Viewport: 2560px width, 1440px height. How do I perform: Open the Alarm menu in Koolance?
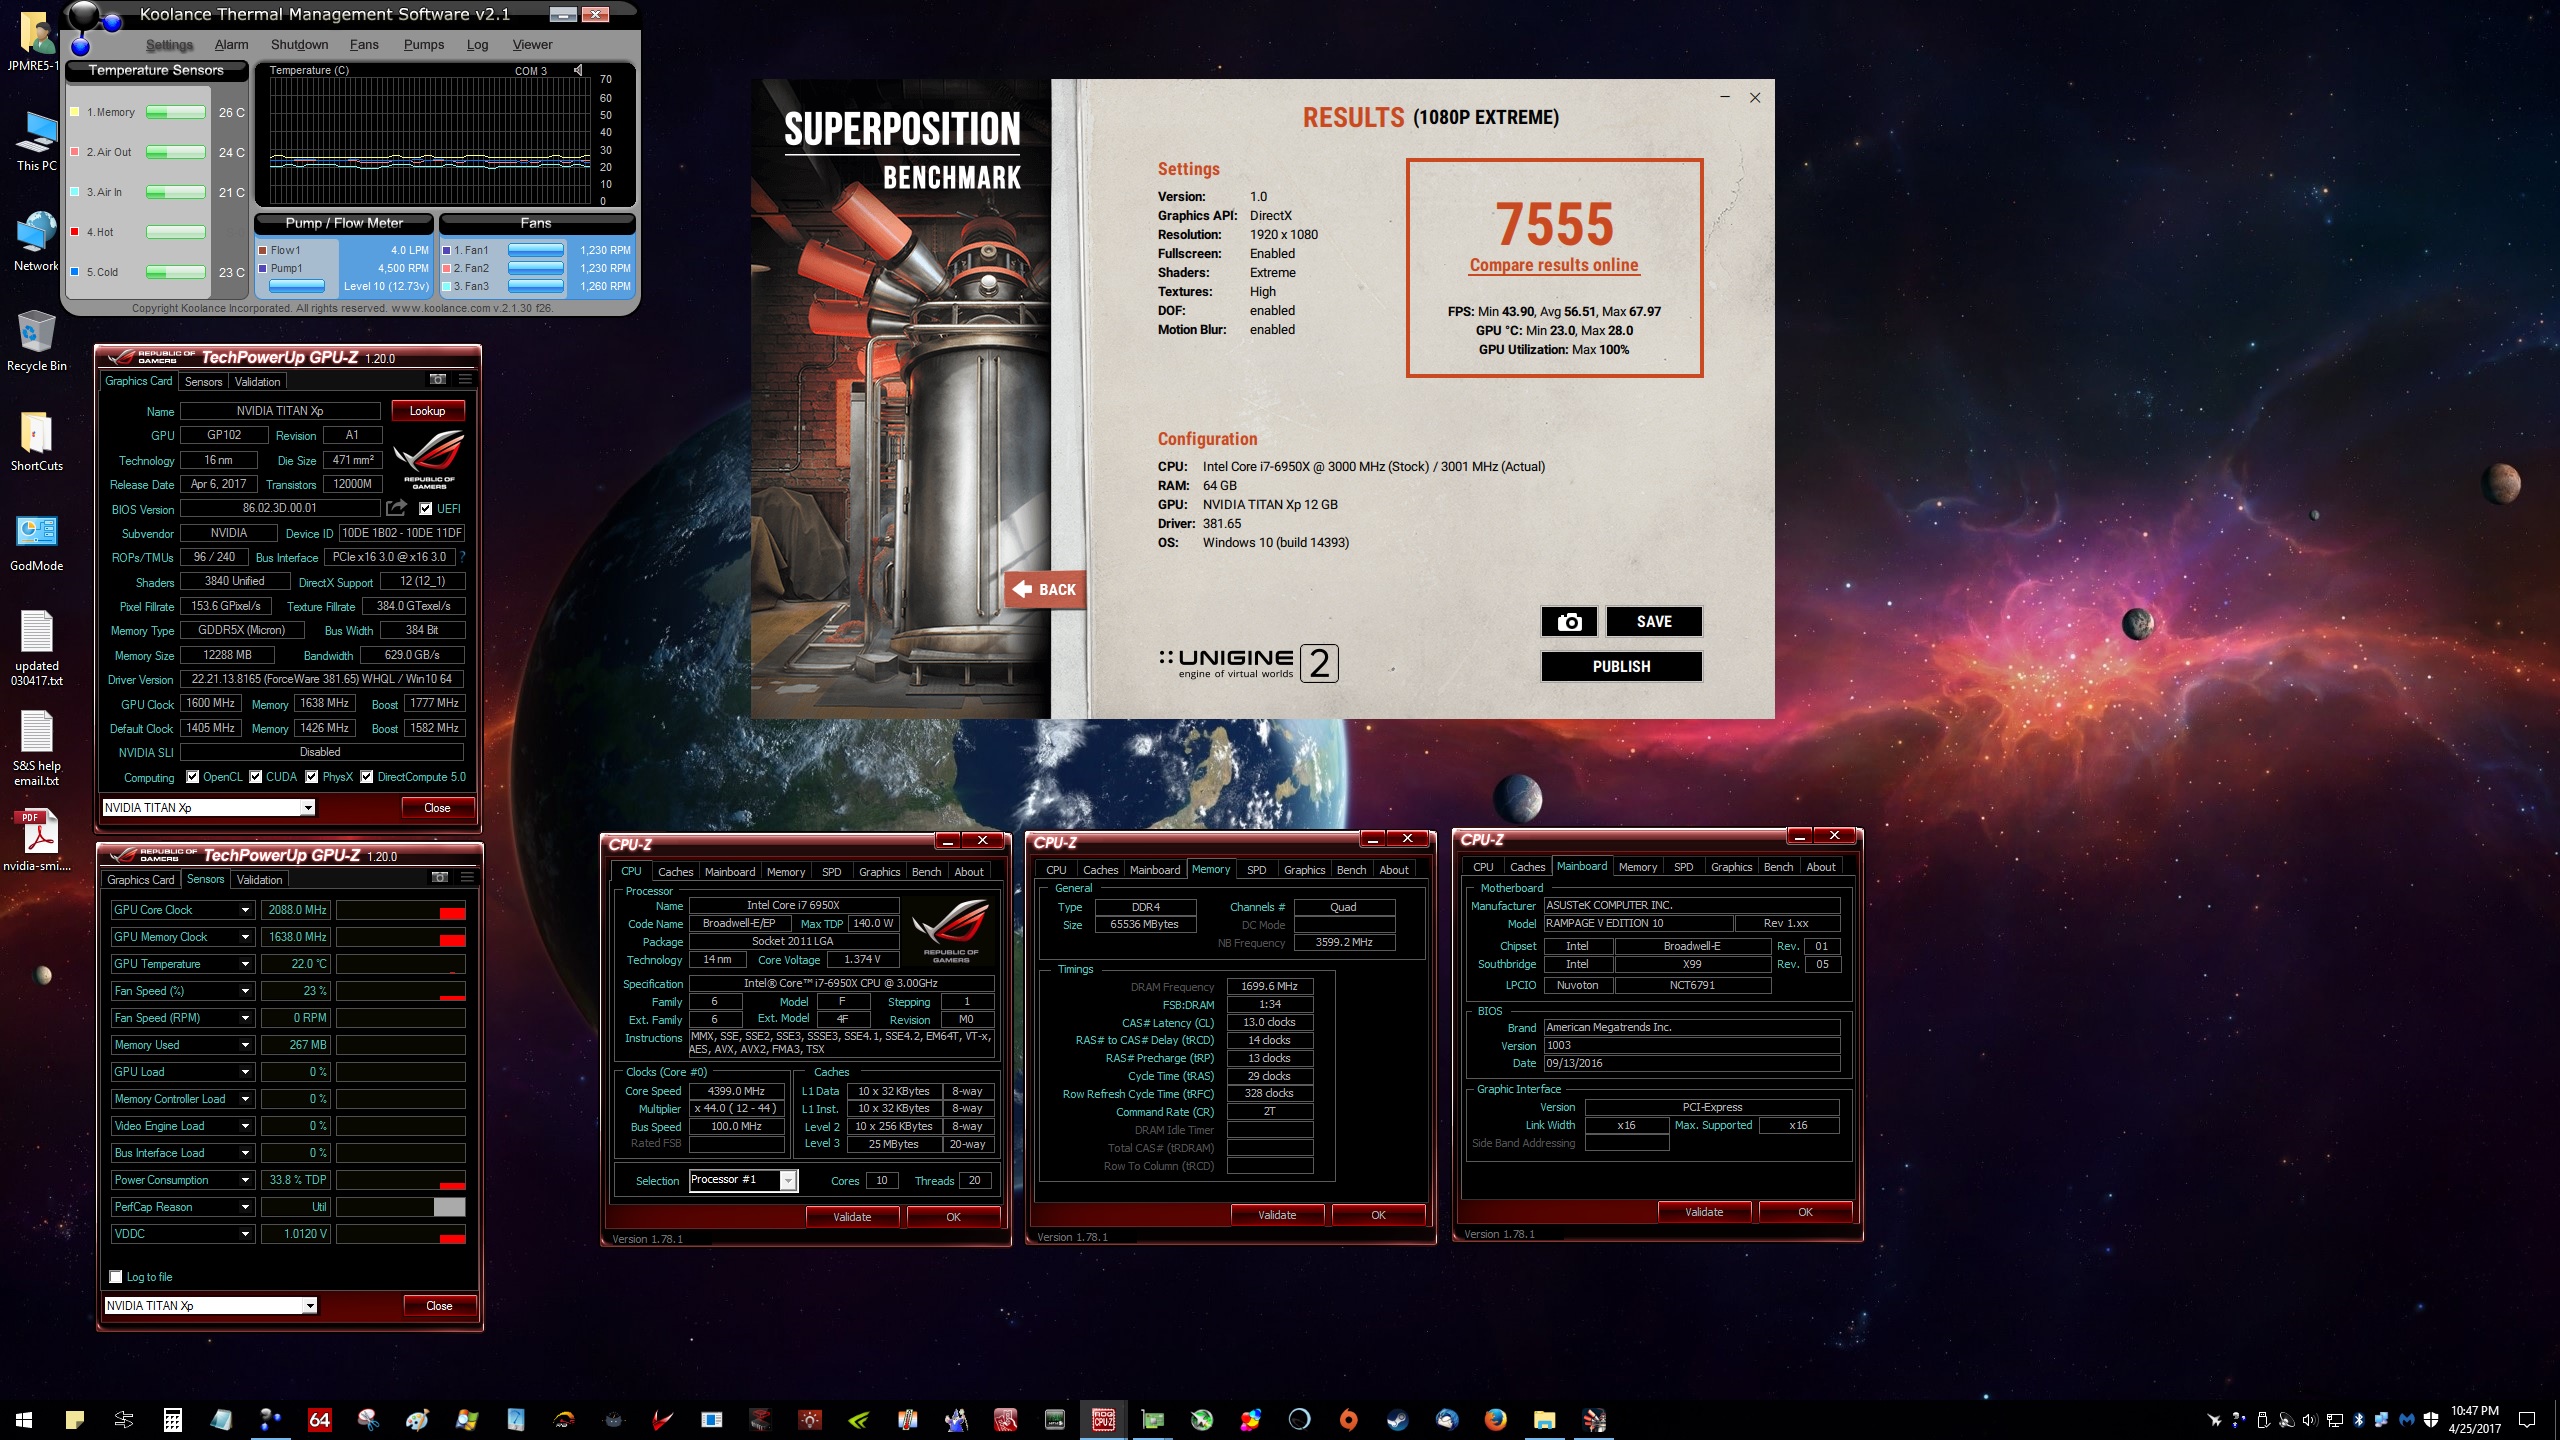pos(231,44)
